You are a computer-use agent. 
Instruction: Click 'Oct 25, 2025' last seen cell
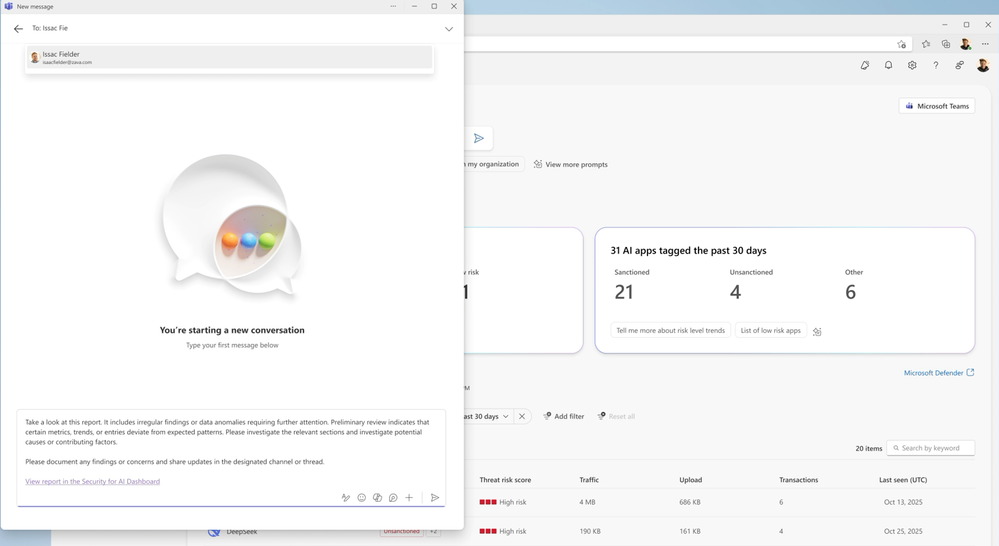903,531
